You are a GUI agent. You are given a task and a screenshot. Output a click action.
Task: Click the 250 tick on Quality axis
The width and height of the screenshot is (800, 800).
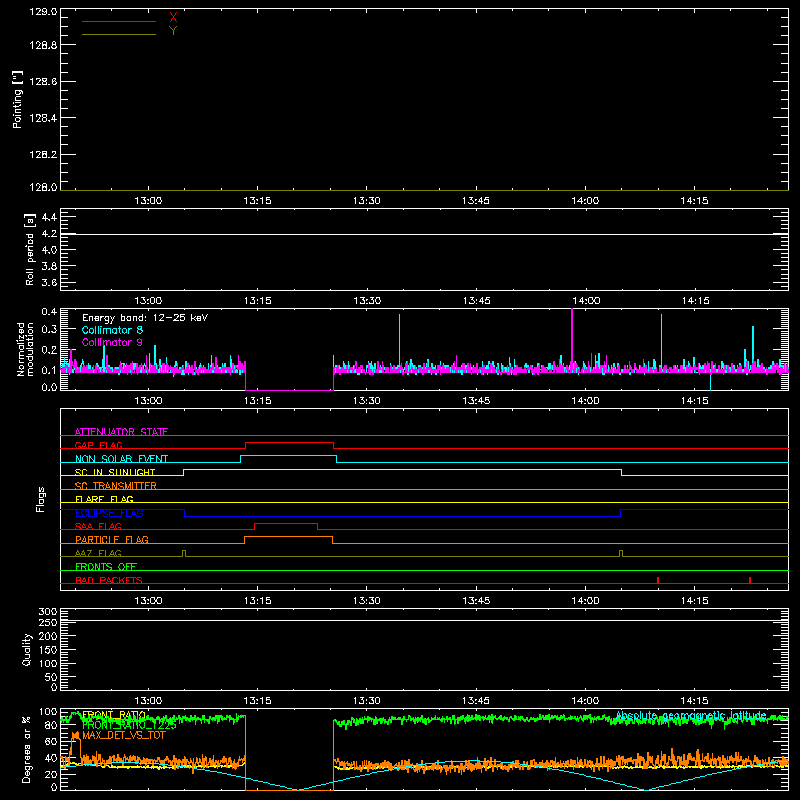point(48,622)
